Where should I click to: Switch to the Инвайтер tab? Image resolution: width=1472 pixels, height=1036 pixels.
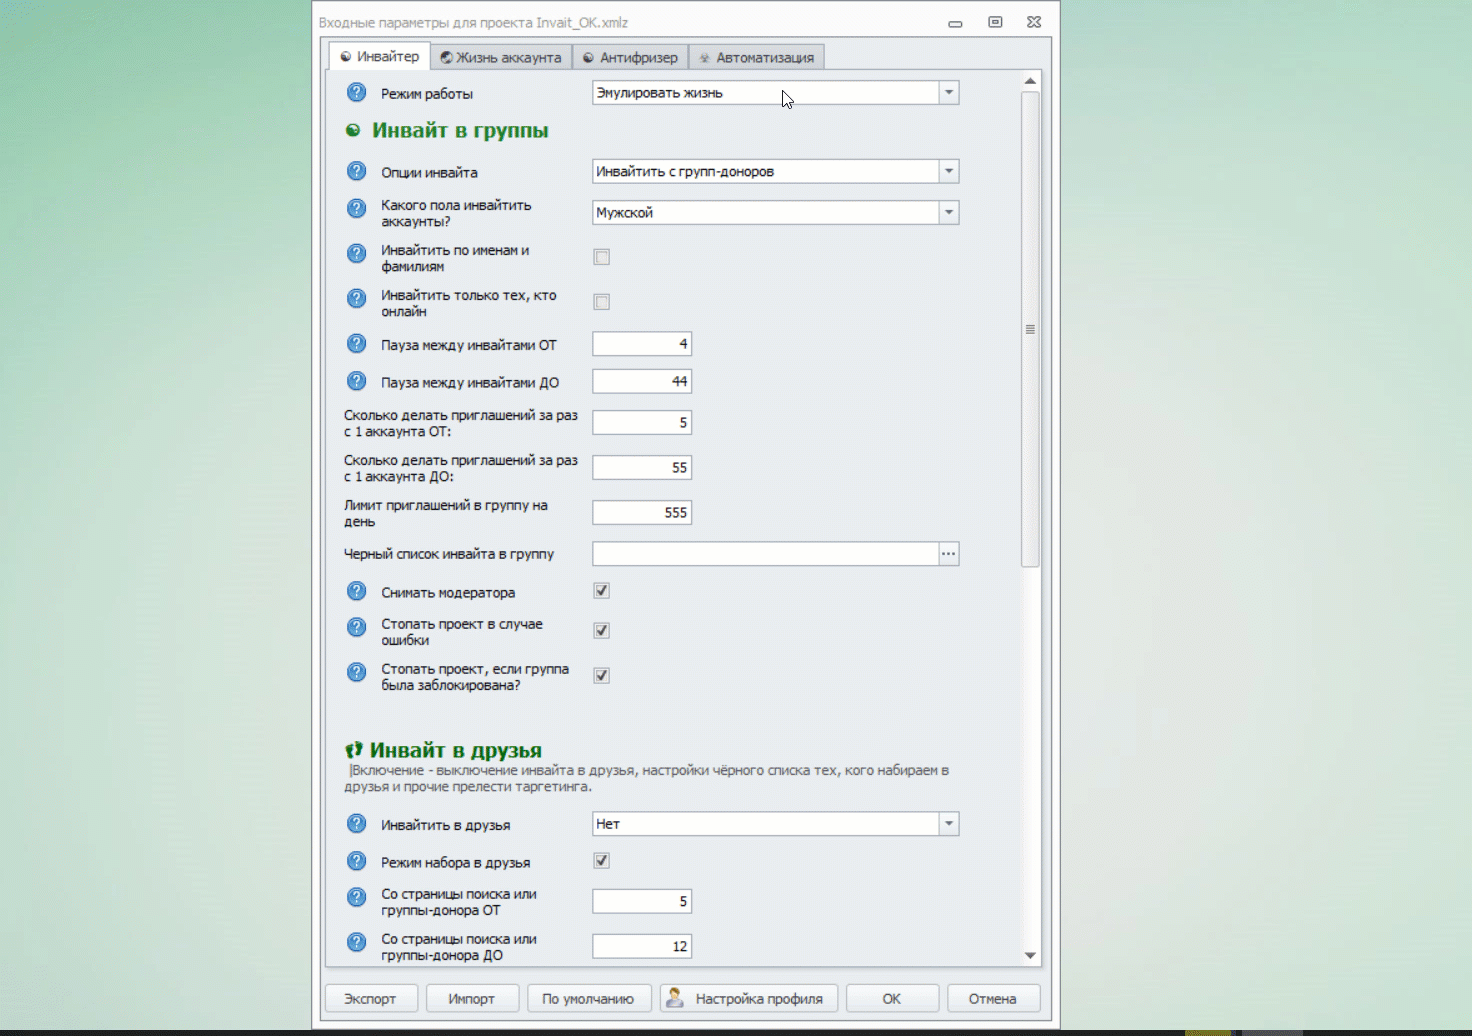380,56
